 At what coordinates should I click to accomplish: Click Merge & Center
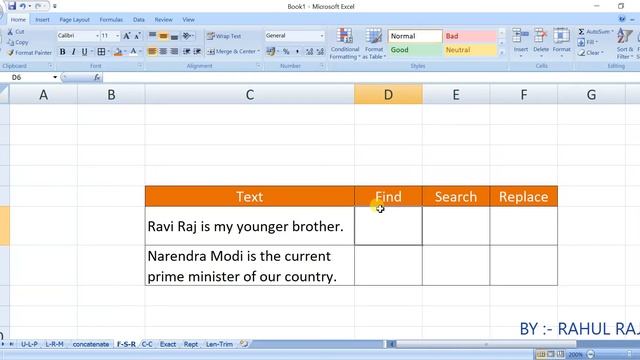click(x=232, y=51)
